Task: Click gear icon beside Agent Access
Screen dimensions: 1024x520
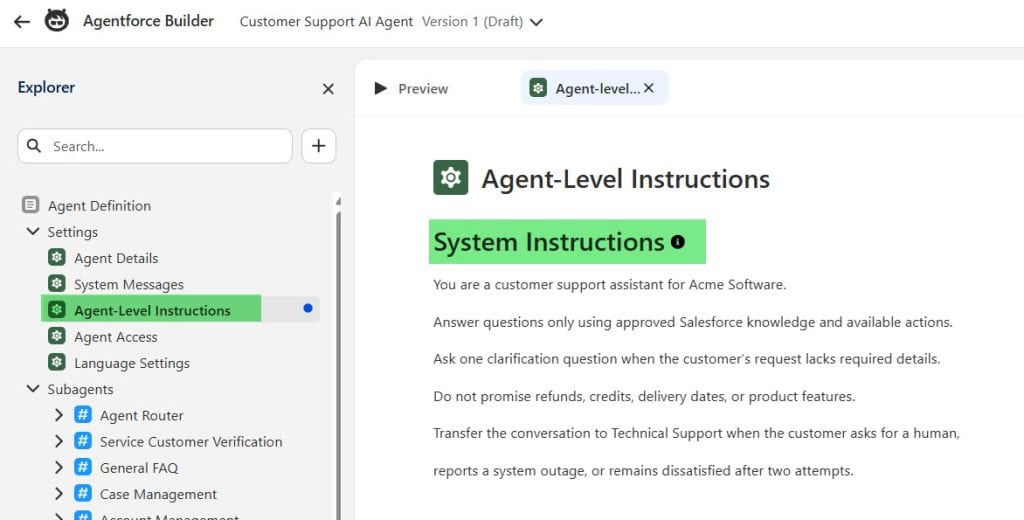Action: 57,336
